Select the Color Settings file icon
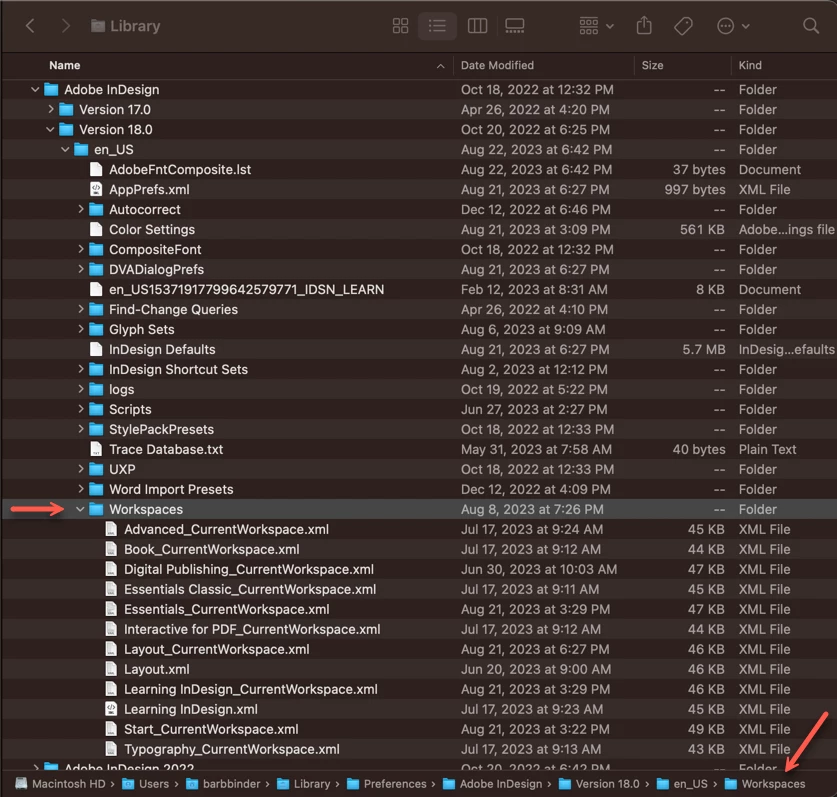The height and width of the screenshot is (797, 837). tap(96, 230)
